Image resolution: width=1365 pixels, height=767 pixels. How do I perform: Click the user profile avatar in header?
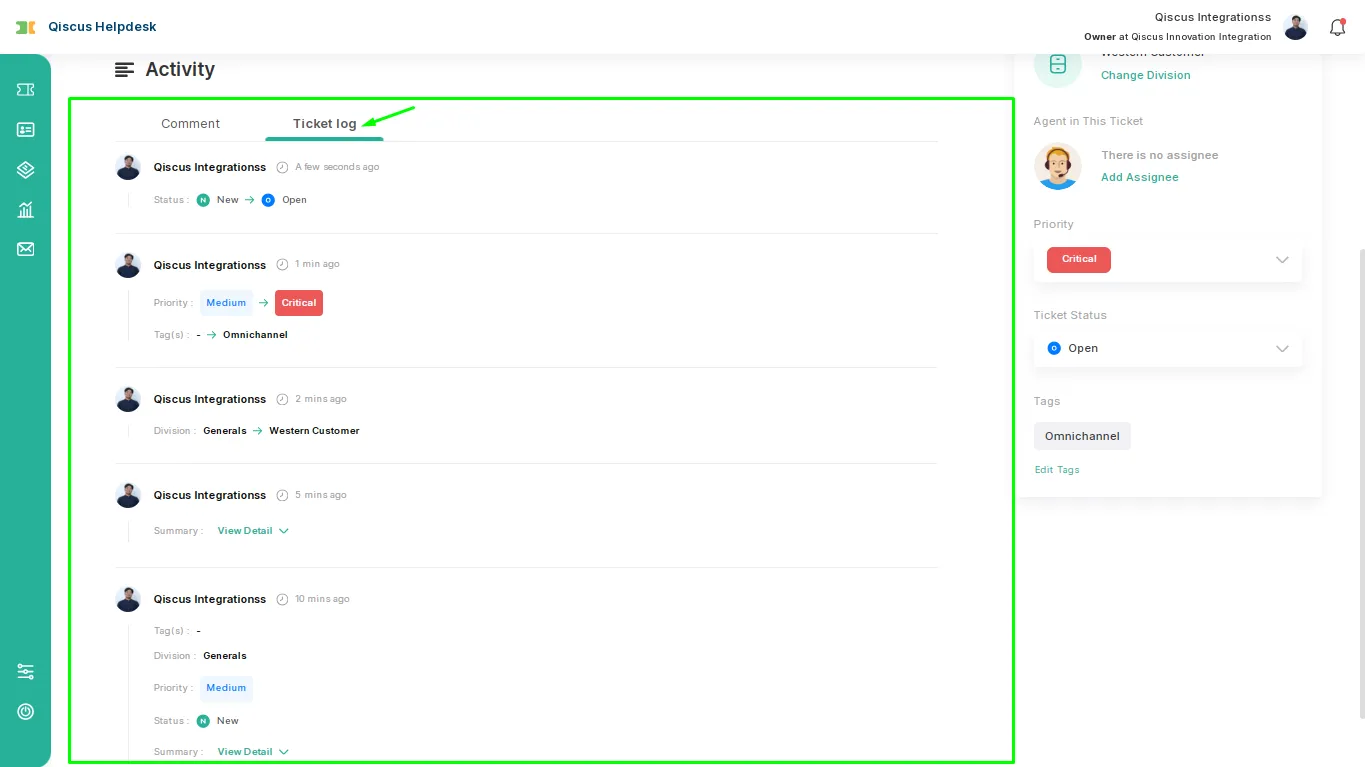[x=1296, y=28]
